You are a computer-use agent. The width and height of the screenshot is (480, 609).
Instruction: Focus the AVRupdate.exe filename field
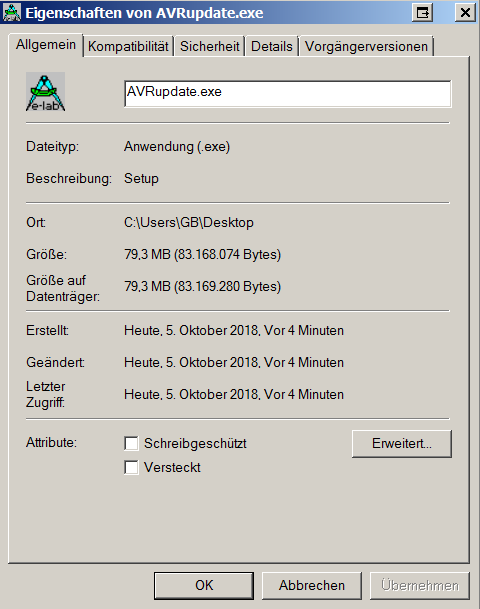288,94
